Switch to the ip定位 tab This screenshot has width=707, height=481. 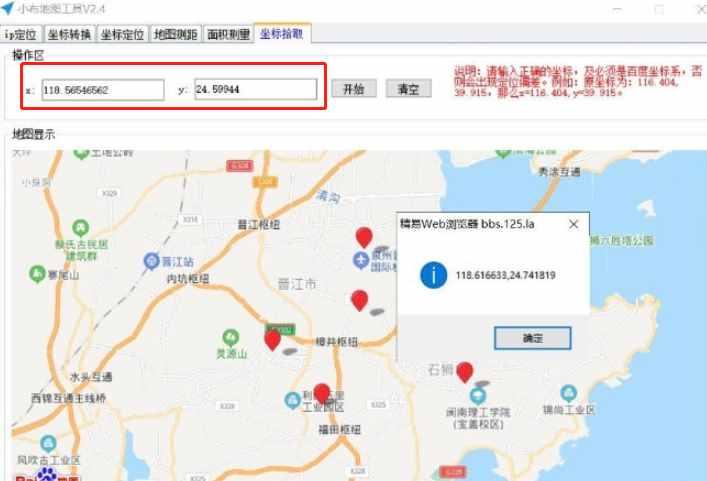(x=21, y=34)
